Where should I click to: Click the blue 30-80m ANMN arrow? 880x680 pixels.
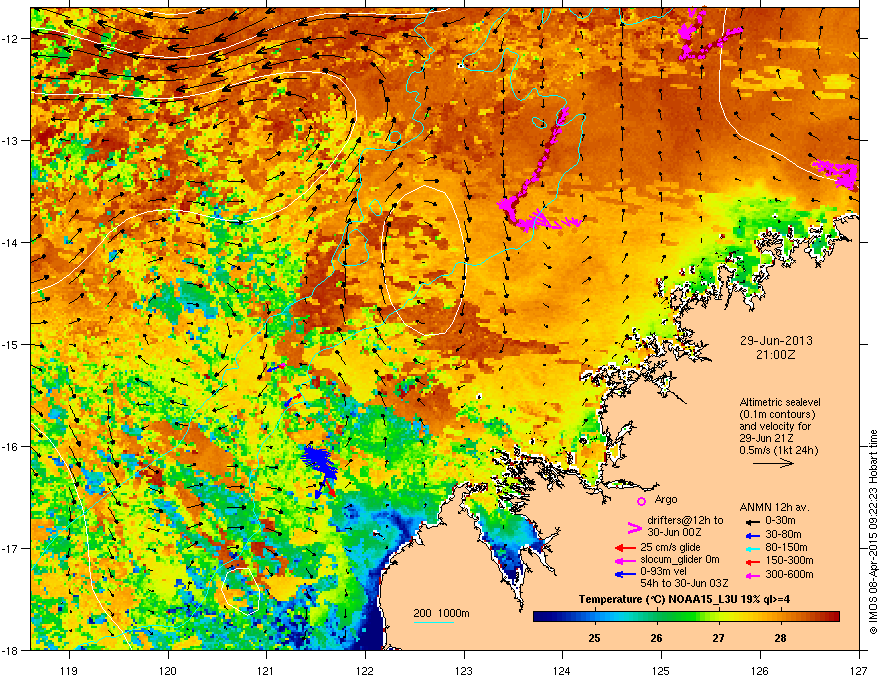[x=752, y=535]
